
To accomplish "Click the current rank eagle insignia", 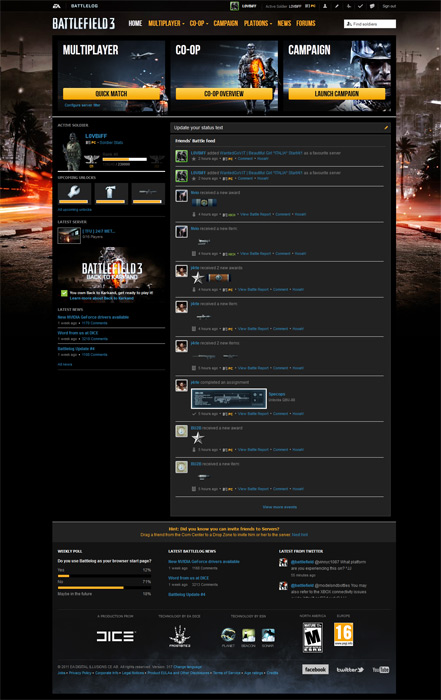I will click(92, 160).
